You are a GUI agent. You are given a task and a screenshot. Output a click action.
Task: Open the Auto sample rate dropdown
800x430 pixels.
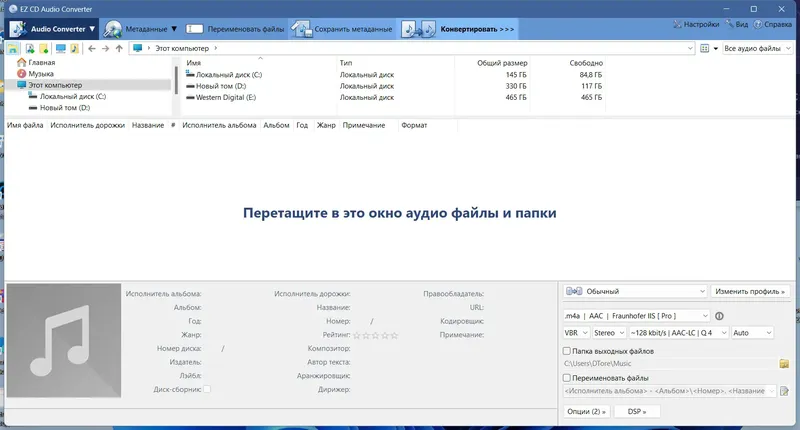tap(752, 333)
